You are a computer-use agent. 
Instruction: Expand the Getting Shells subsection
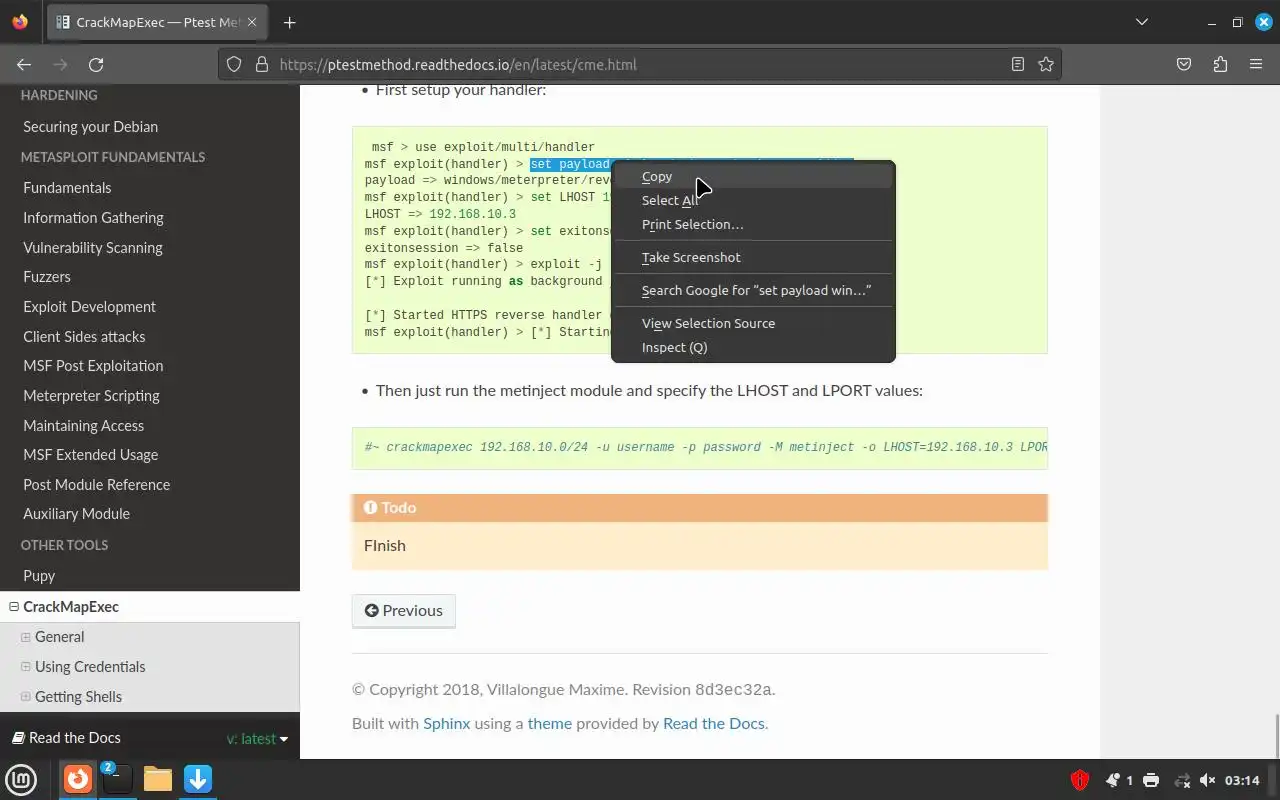26,697
